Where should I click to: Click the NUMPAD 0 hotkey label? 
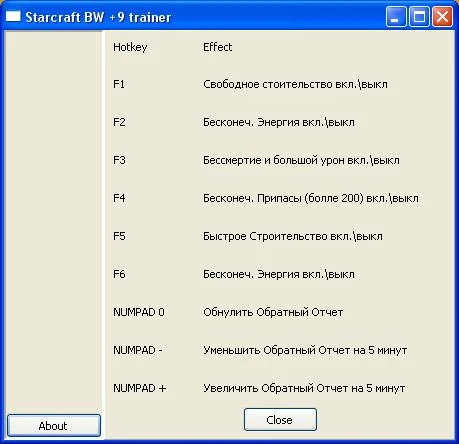(x=139, y=312)
